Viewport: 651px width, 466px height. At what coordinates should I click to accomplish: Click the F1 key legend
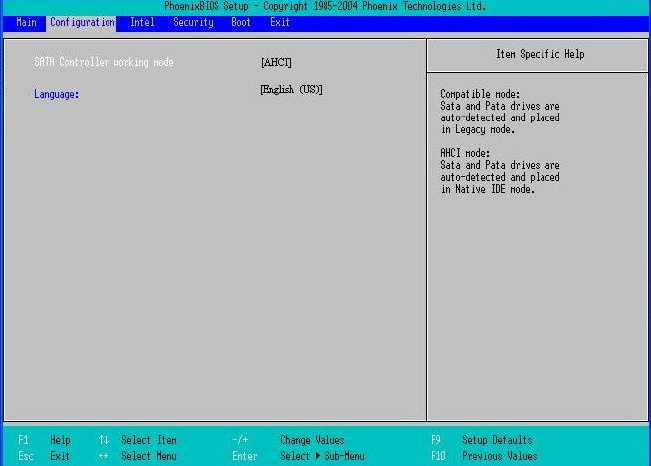click(23, 440)
